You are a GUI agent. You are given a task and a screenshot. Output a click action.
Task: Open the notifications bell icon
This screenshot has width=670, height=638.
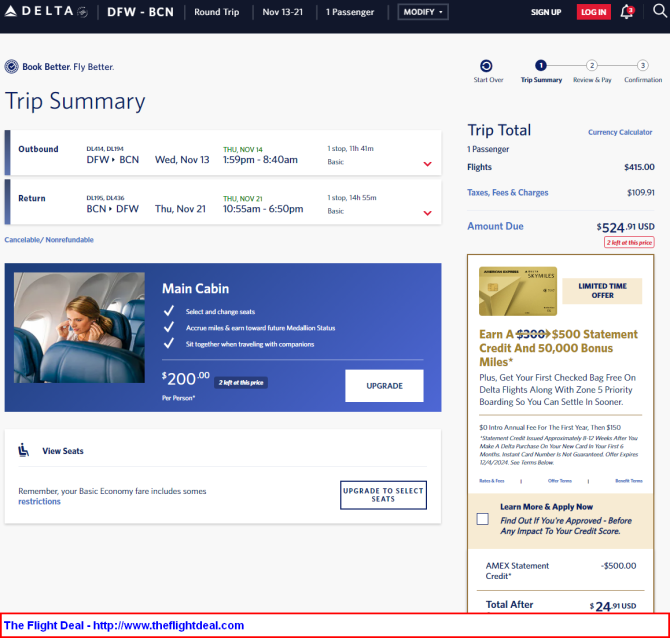[x=627, y=12]
